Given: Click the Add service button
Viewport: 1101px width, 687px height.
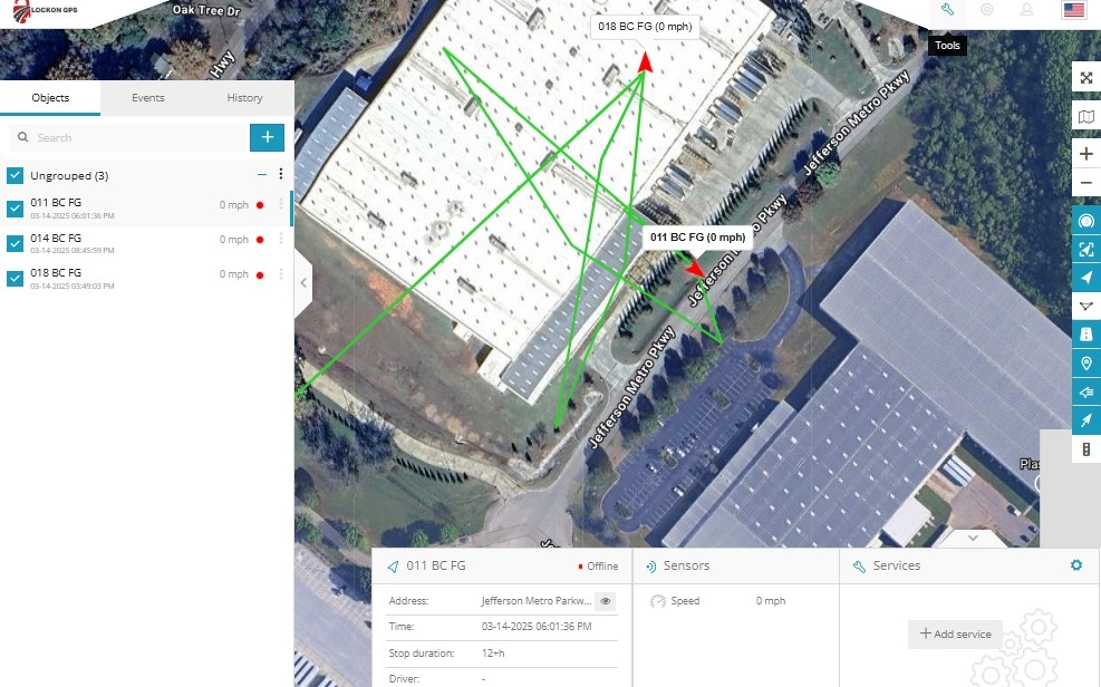Looking at the screenshot, I should [x=955, y=634].
